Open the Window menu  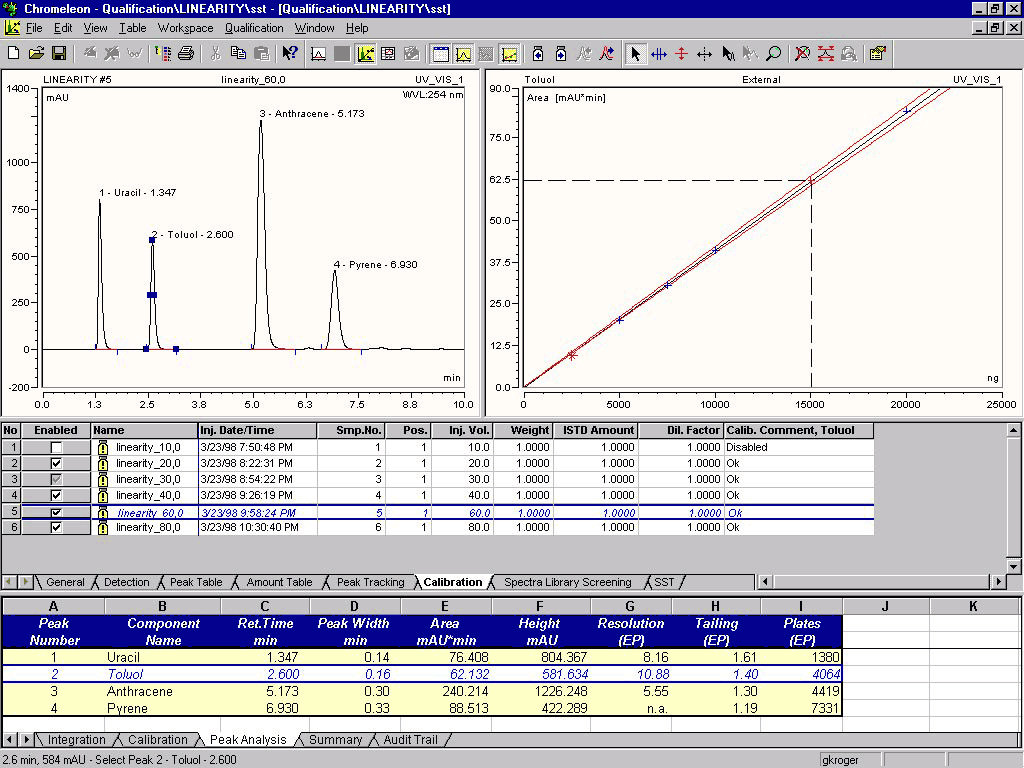click(314, 28)
